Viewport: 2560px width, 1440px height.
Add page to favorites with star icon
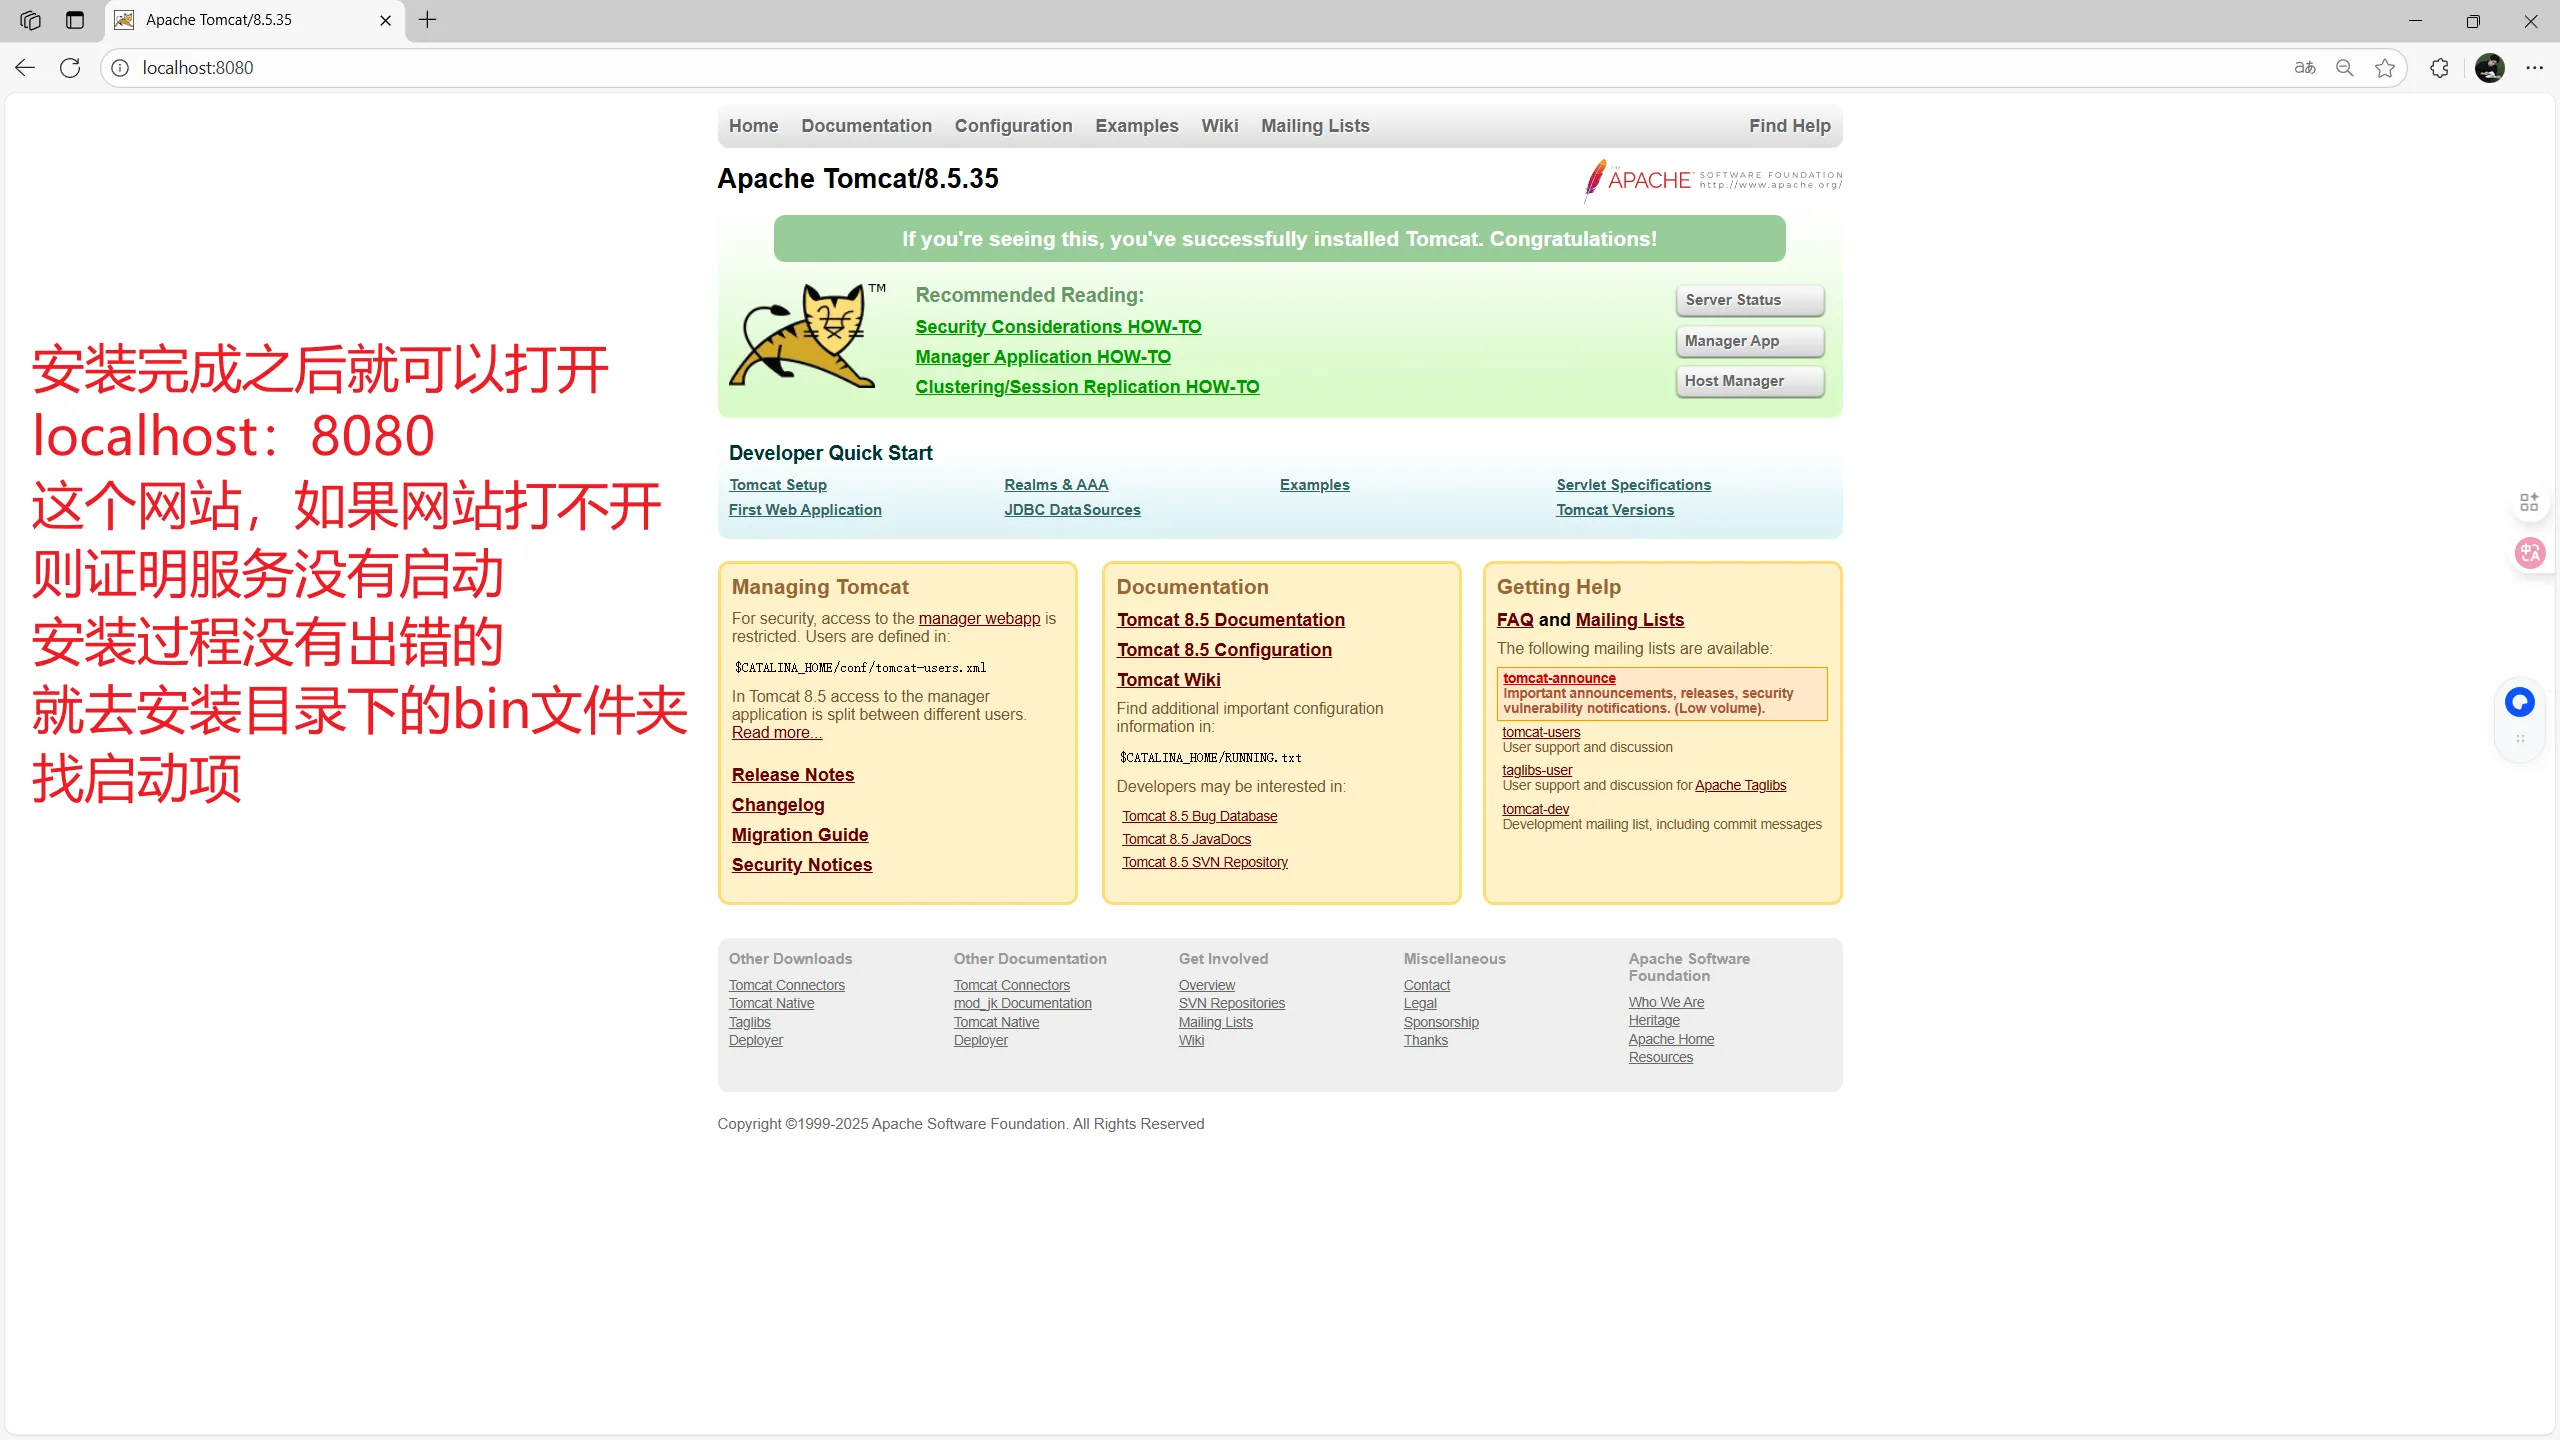coord(2385,68)
